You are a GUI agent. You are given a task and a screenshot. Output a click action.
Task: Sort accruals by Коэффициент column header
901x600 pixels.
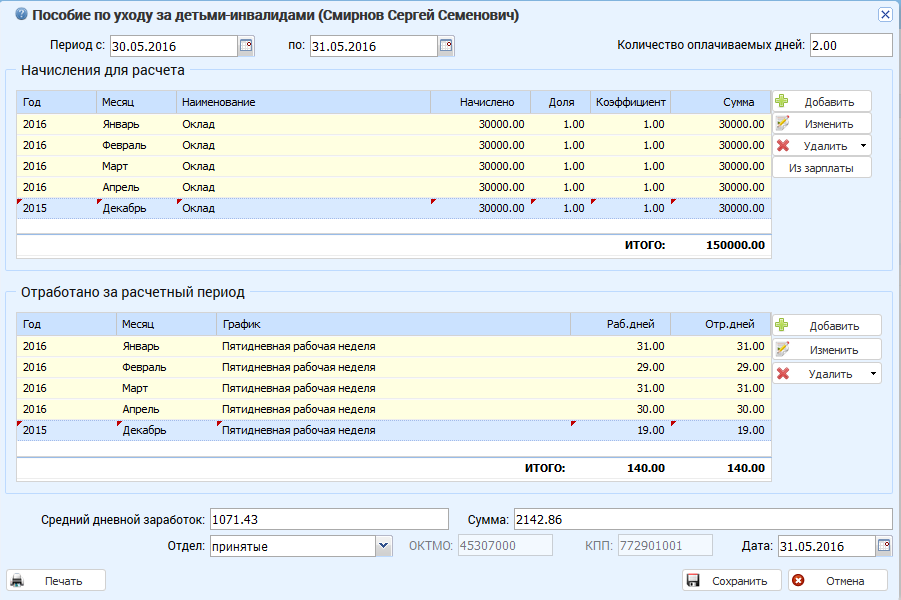click(630, 102)
